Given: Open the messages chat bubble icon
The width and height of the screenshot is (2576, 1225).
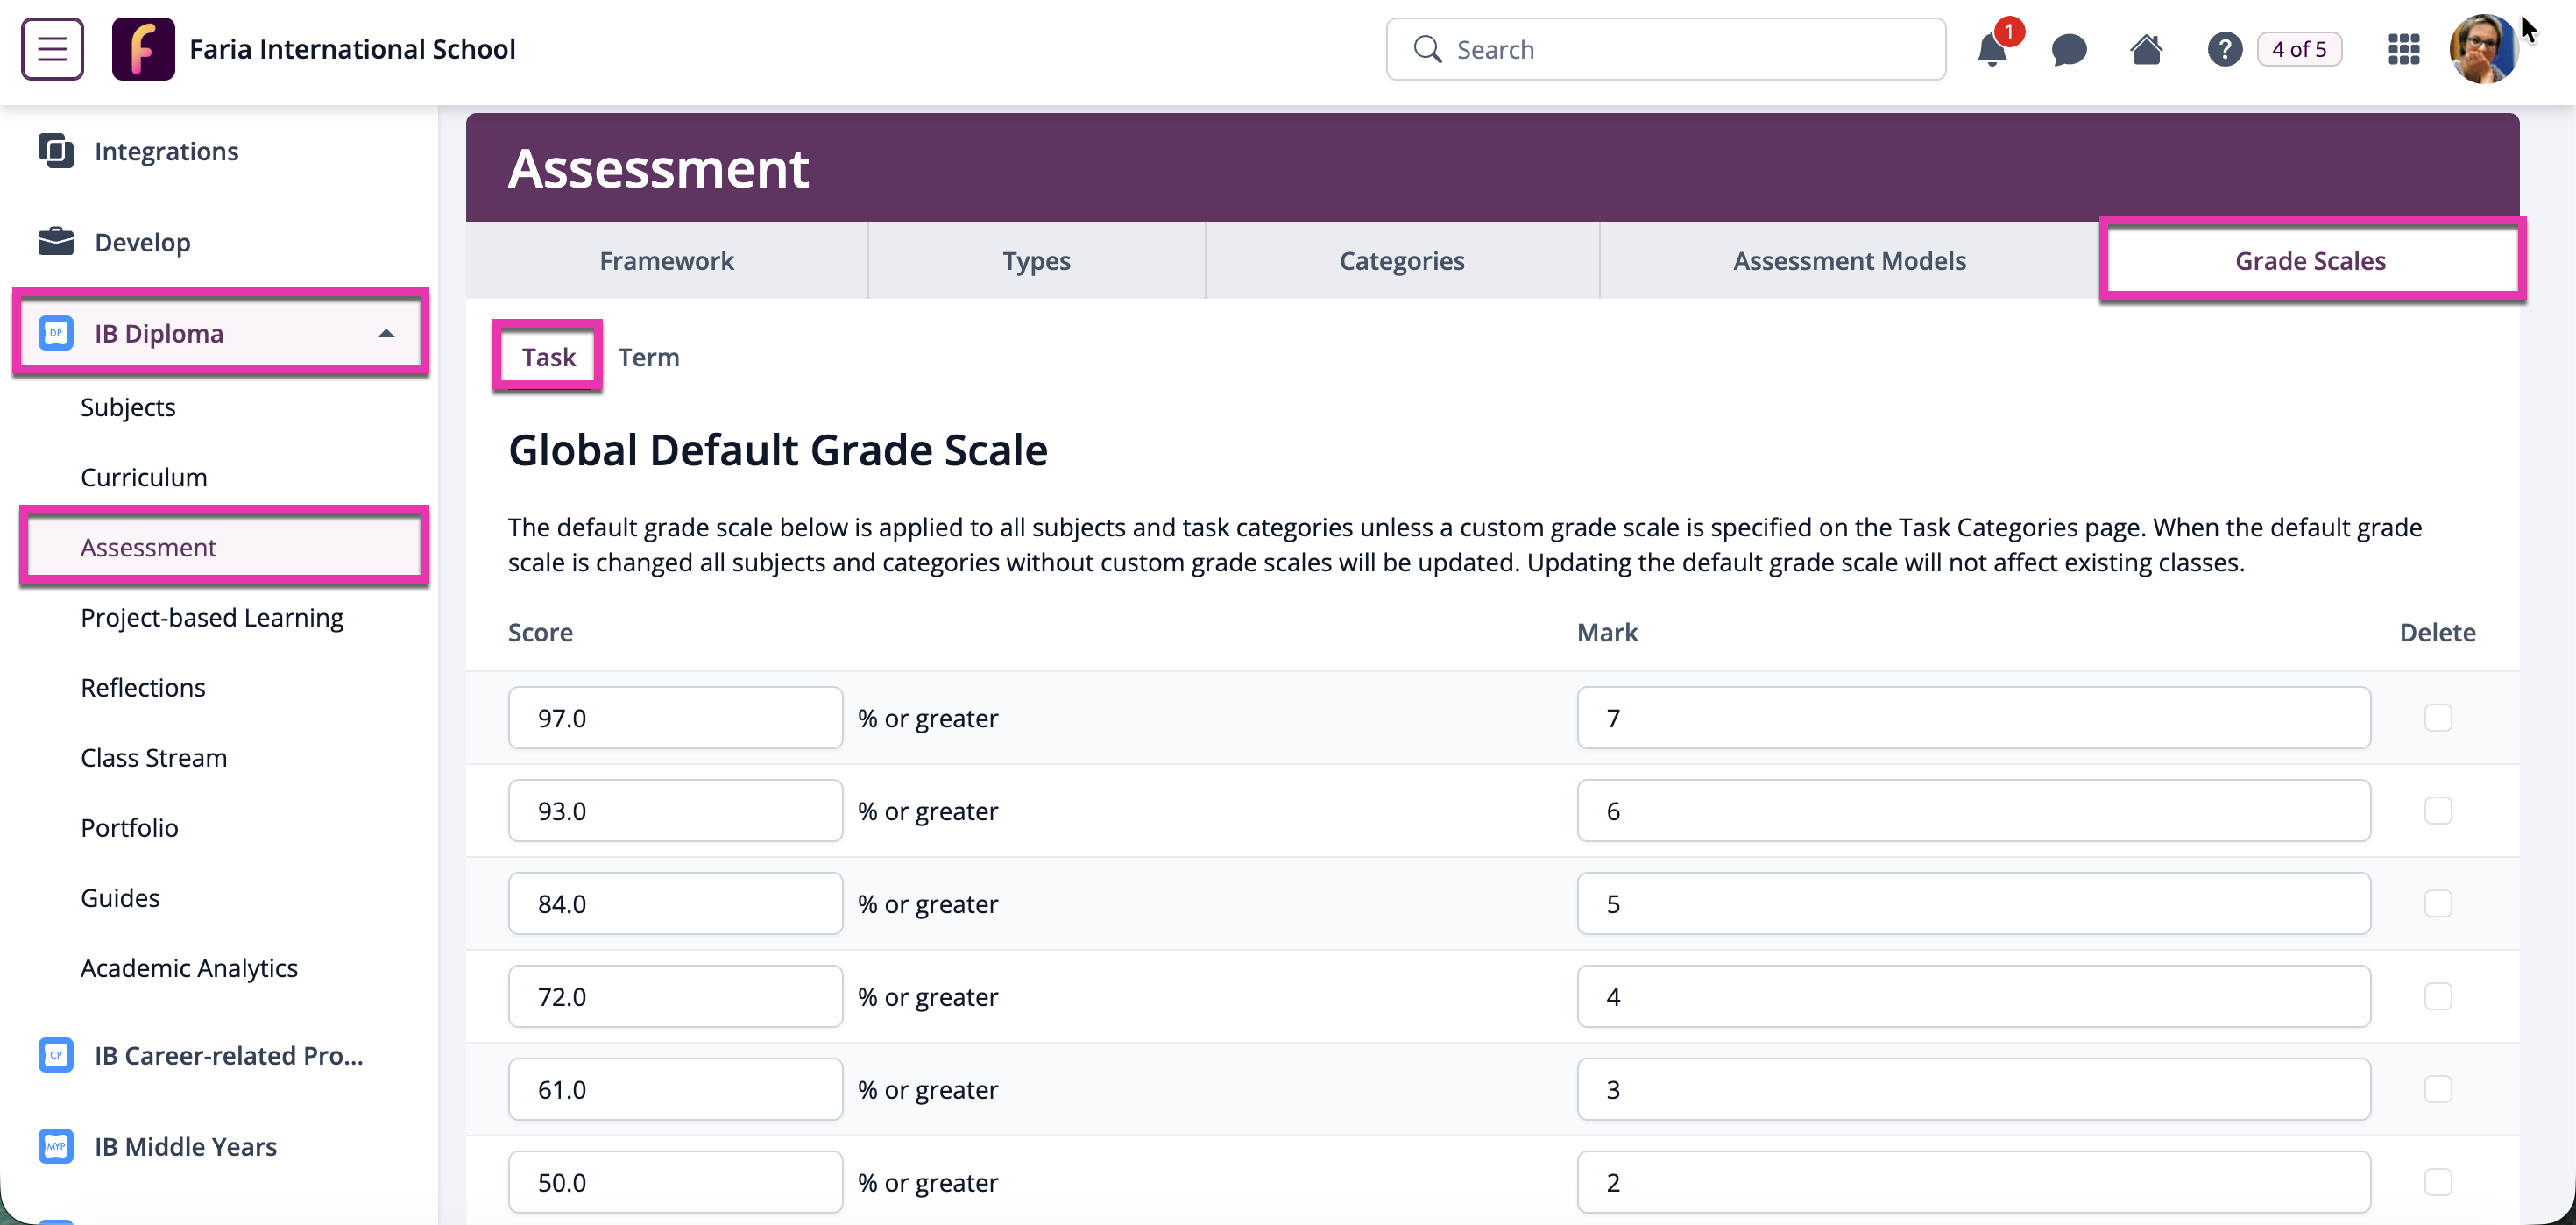Looking at the screenshot, I should pos(2069,49).
